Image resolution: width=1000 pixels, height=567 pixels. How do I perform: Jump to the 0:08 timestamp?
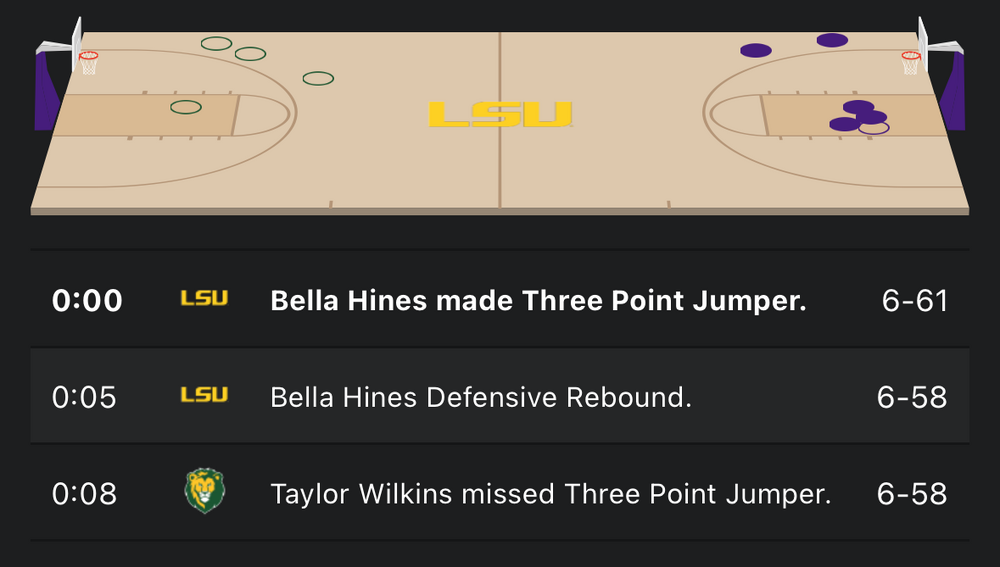pyautogui.click(x=84, y=493)
